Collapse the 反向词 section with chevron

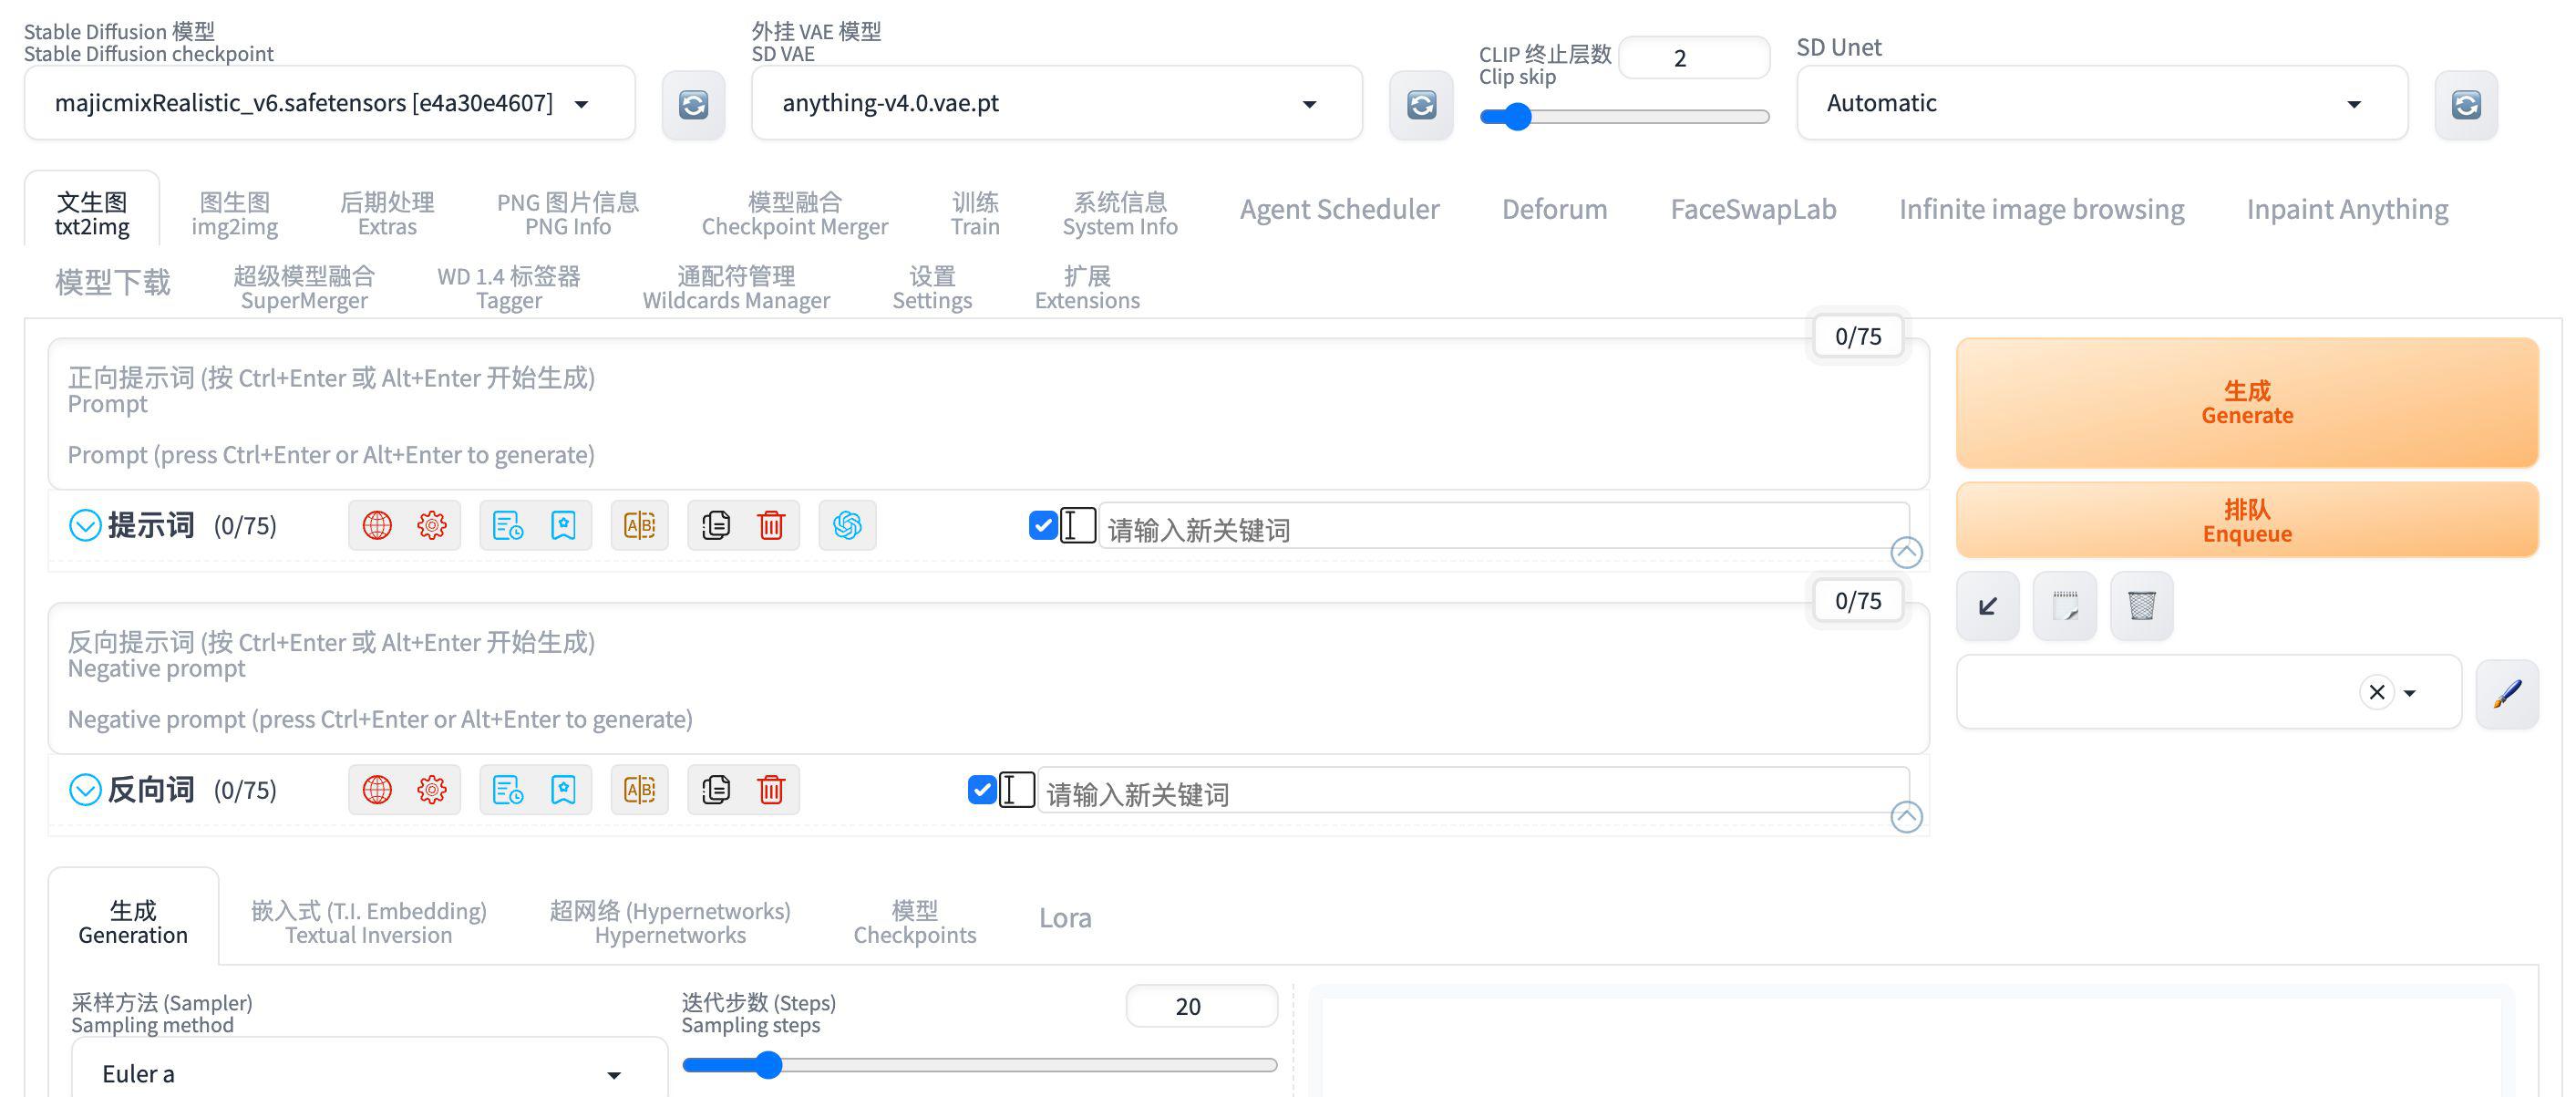pyautogui.click(x=85, y=790)
